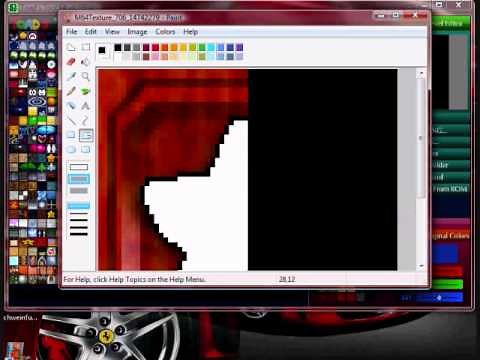480x360 pixels.
Task: Pick the cyan palette color
Action: tap(211, 47)
